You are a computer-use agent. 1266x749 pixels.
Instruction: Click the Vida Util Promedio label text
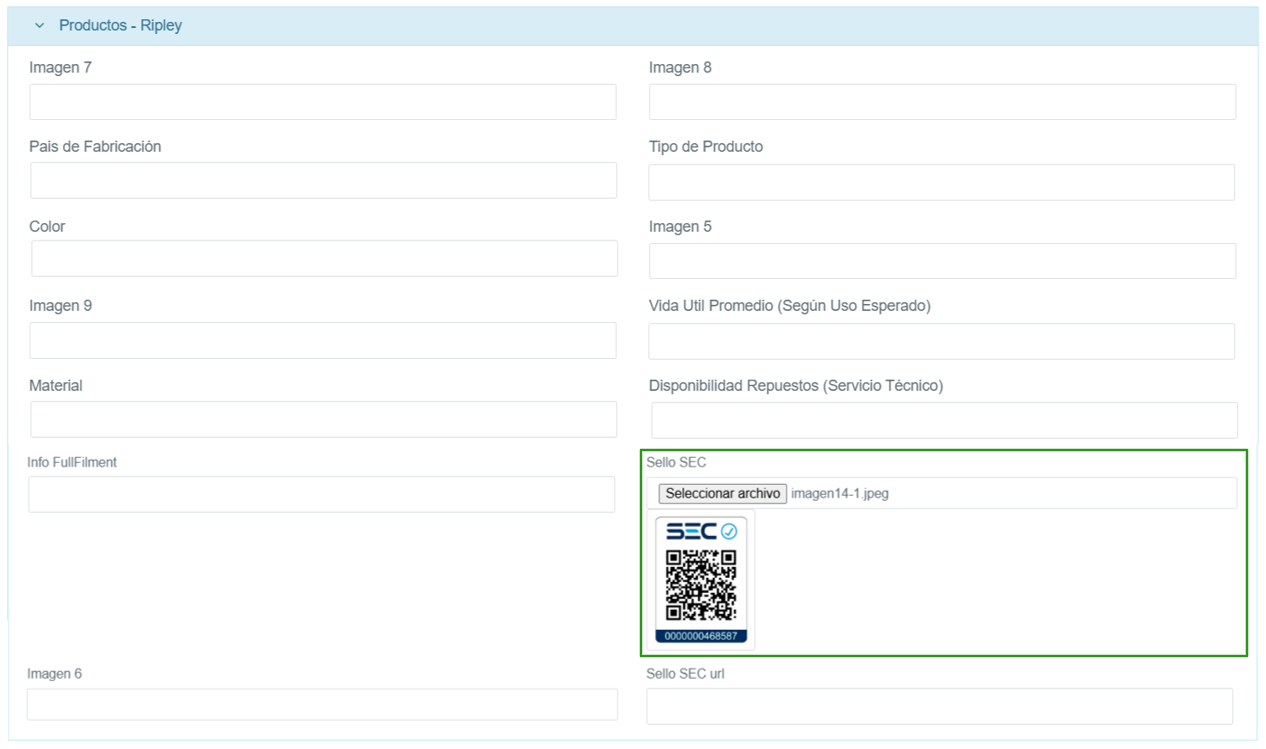pyautogui.click(x=790, y=306)
